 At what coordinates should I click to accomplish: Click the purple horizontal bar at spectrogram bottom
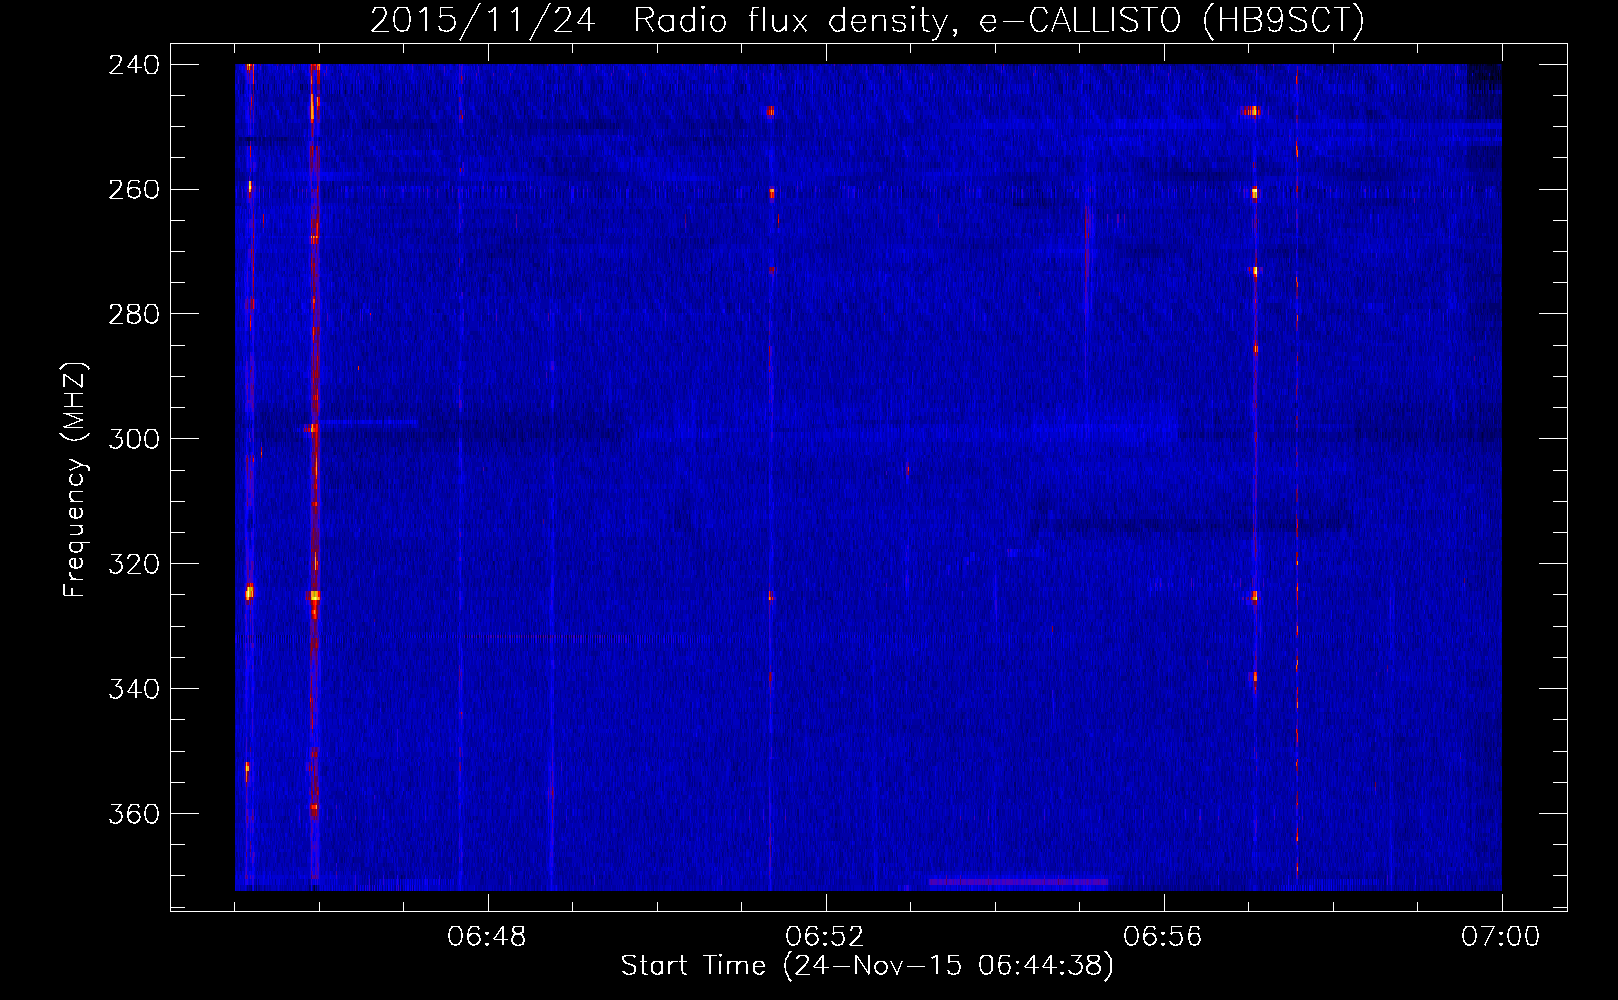(x=1018, y=882)
